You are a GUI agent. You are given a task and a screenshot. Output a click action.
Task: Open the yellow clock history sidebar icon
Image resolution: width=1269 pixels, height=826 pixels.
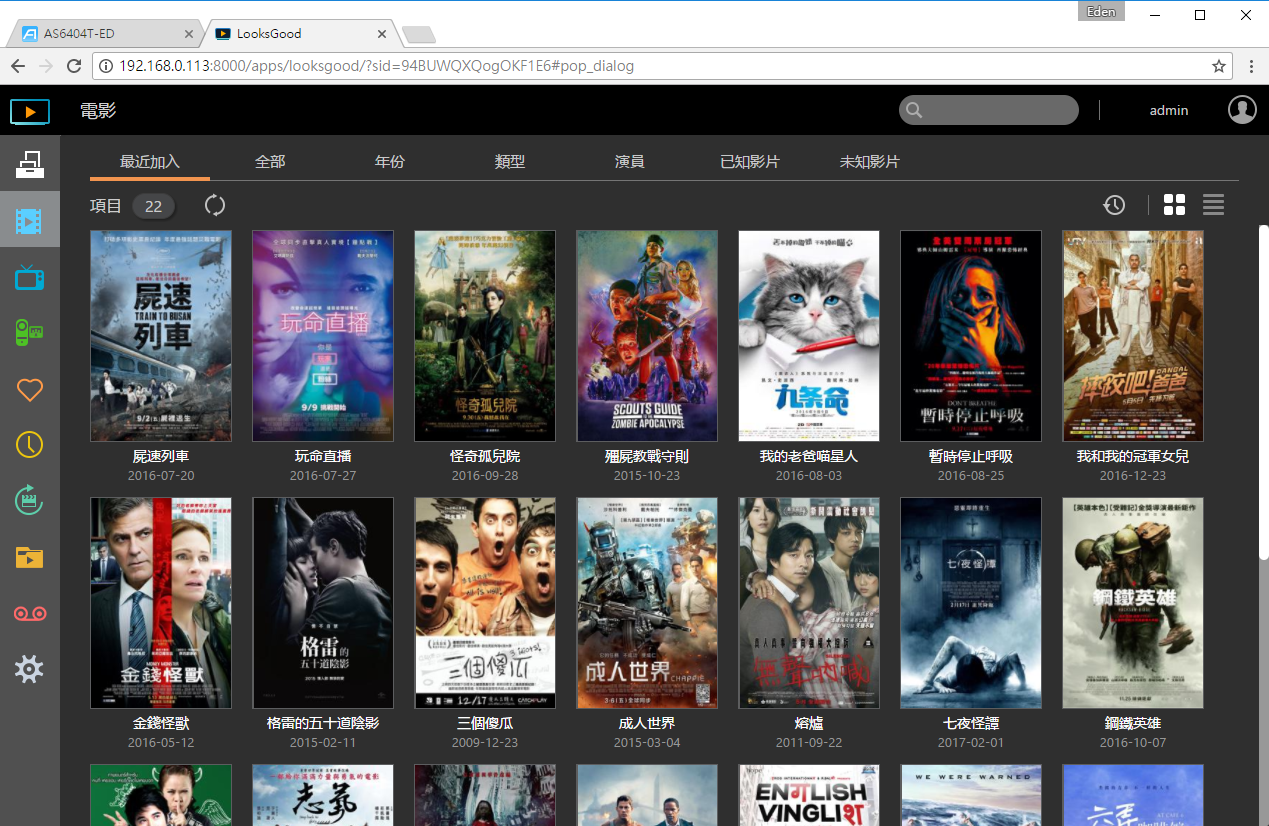coord(30,444)
